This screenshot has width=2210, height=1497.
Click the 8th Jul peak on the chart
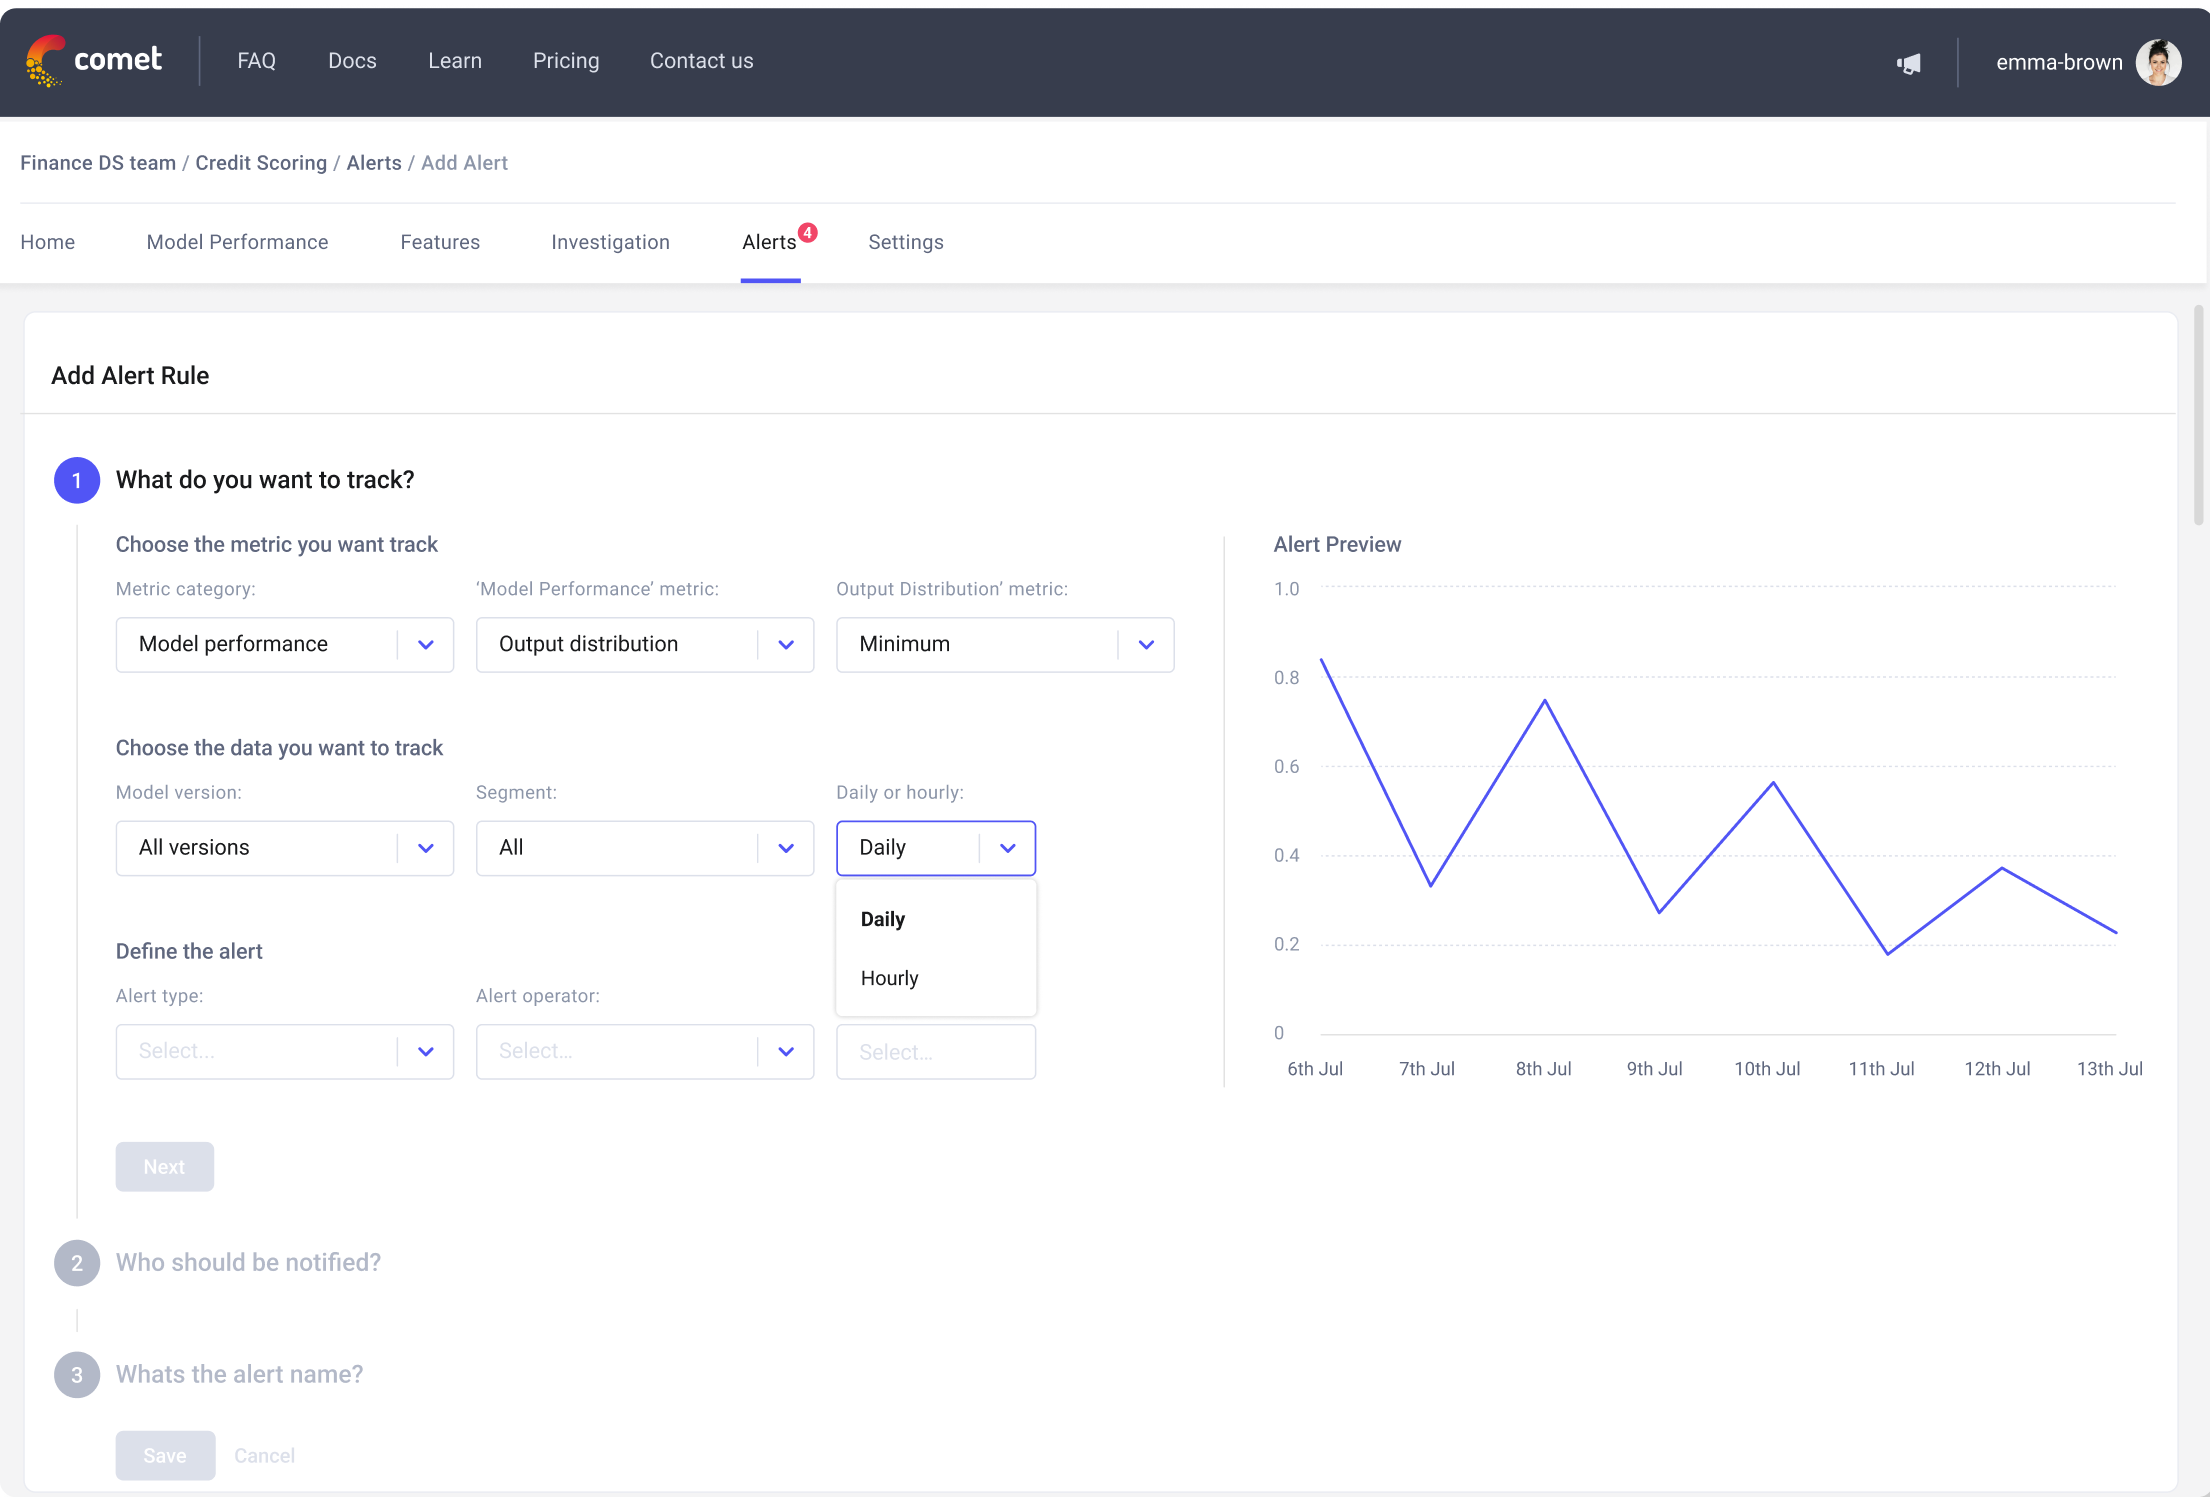(x=1545, y=700)
